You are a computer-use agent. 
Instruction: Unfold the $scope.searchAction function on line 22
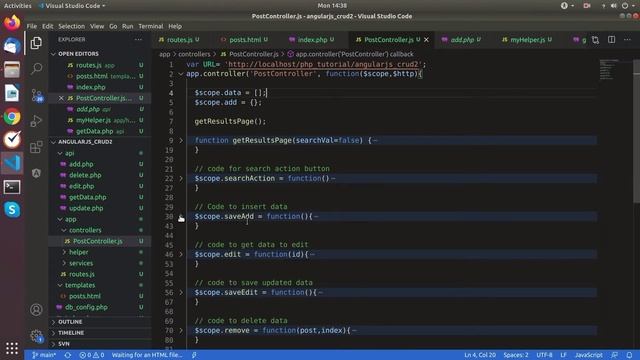181,178
